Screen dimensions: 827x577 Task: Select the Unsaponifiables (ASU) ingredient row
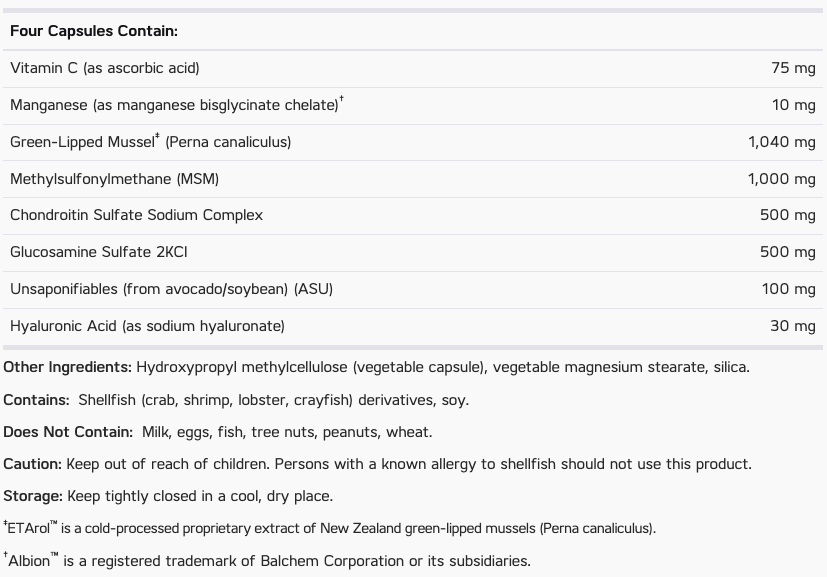pyautogui.click(x=171, y=289)
